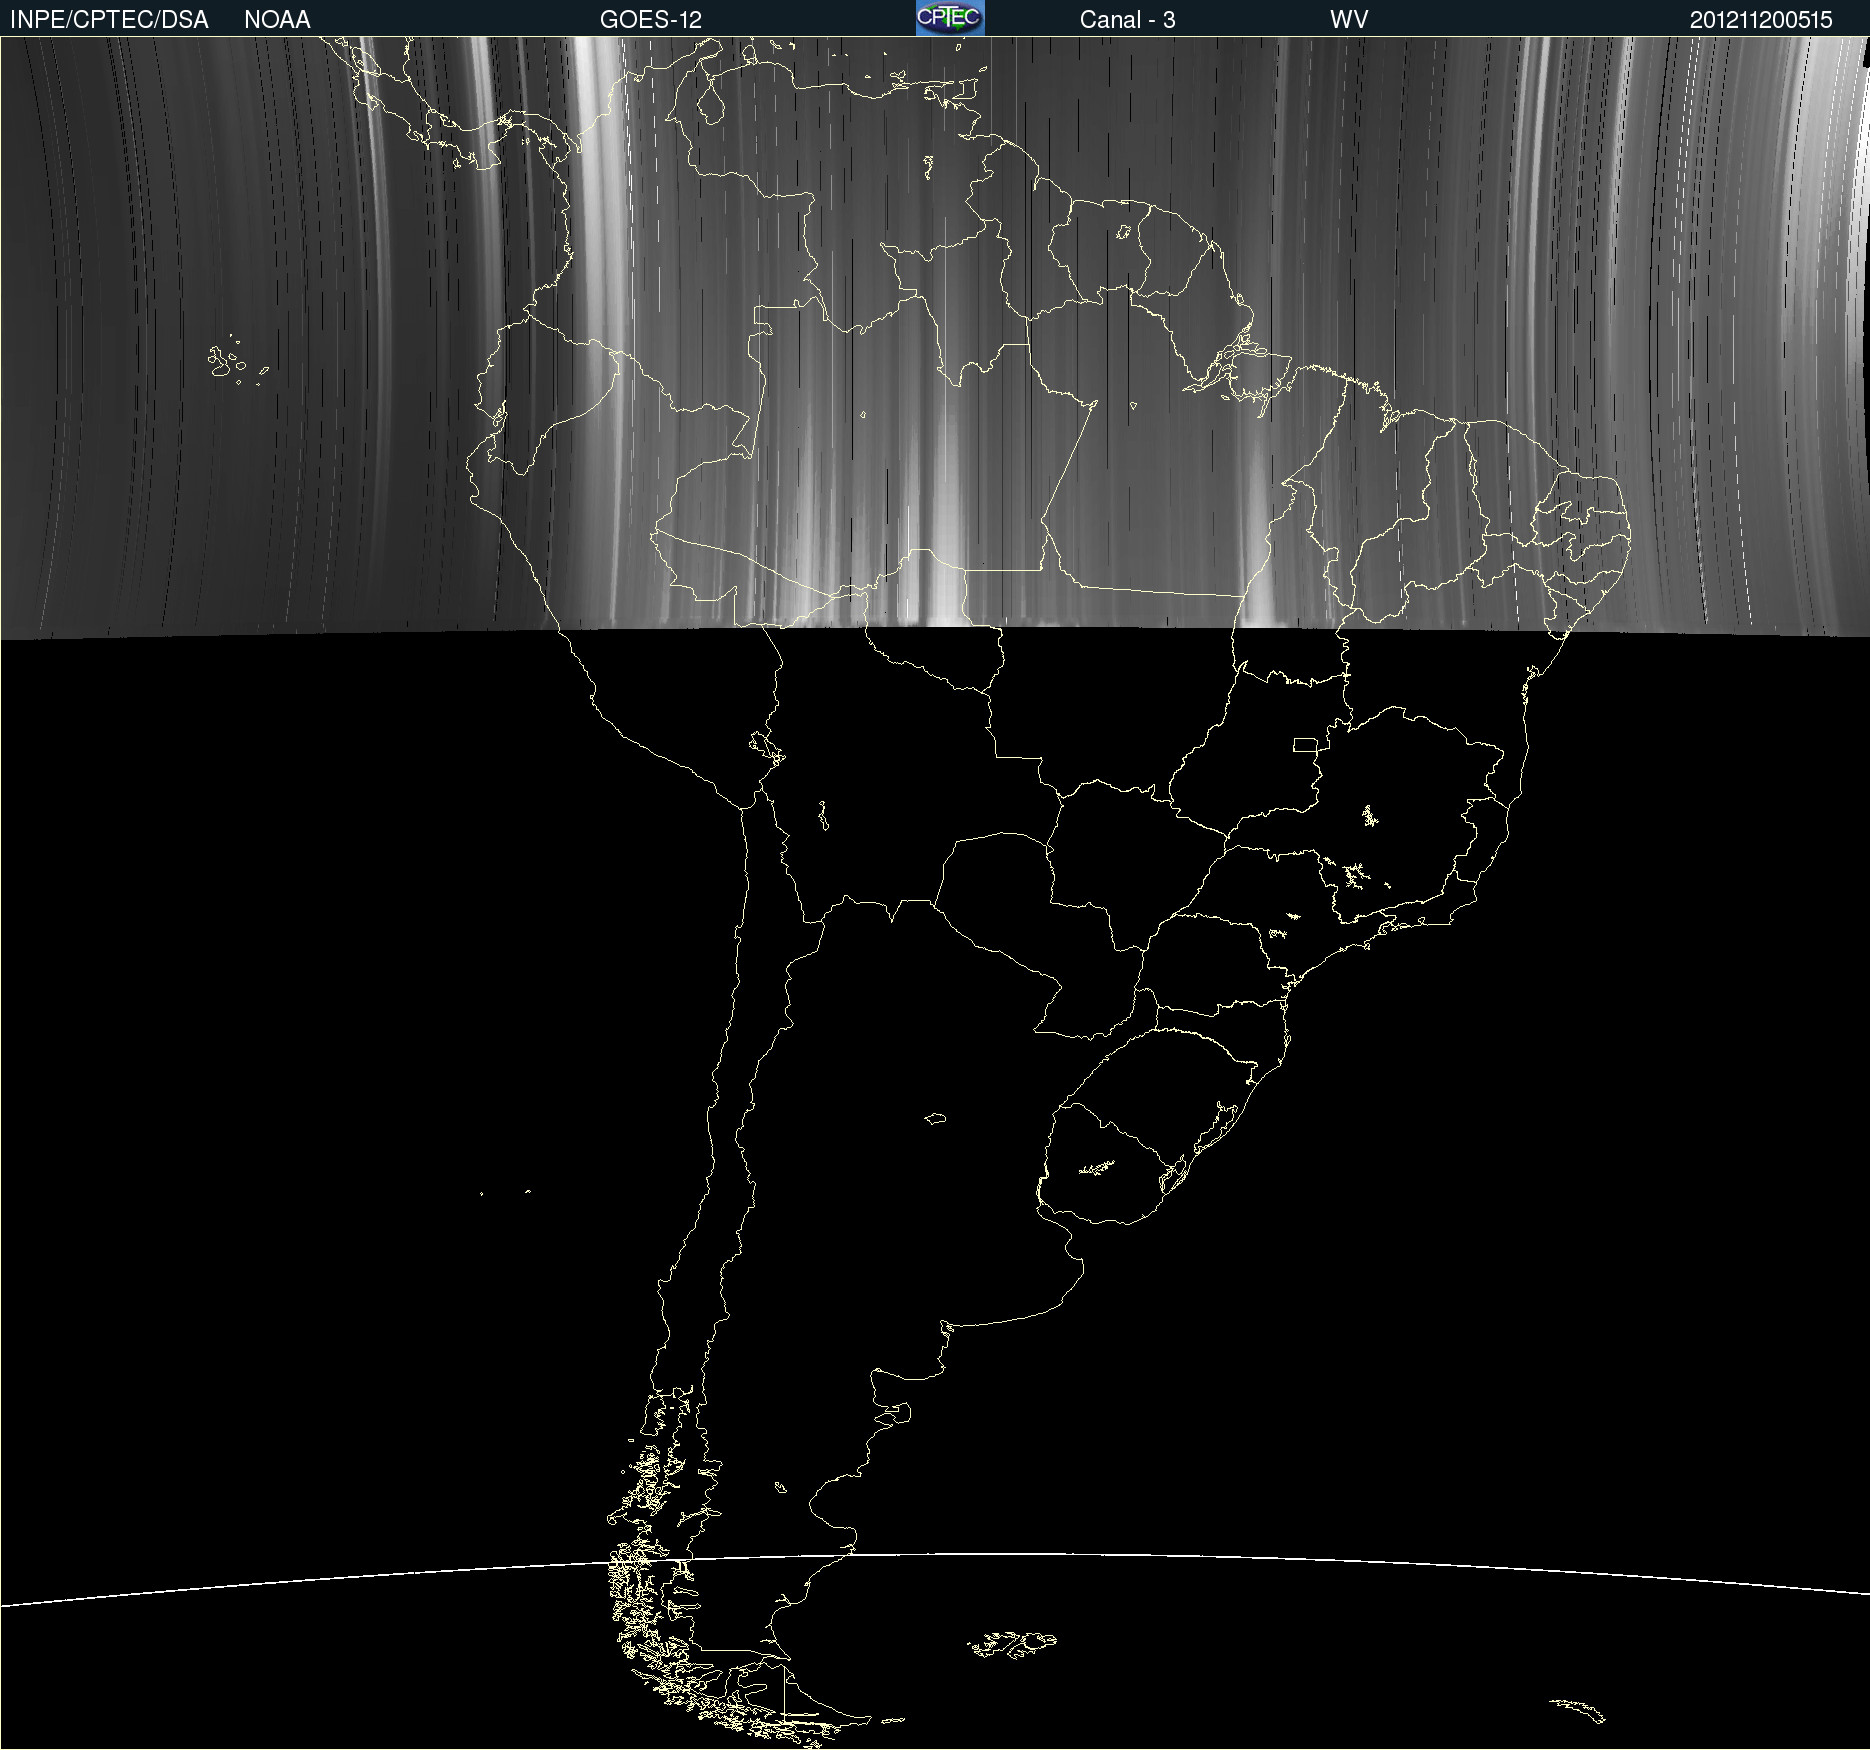Click the Falkland Islands outline
Screen dimensions: 1870x1750
(1012, 1644)
